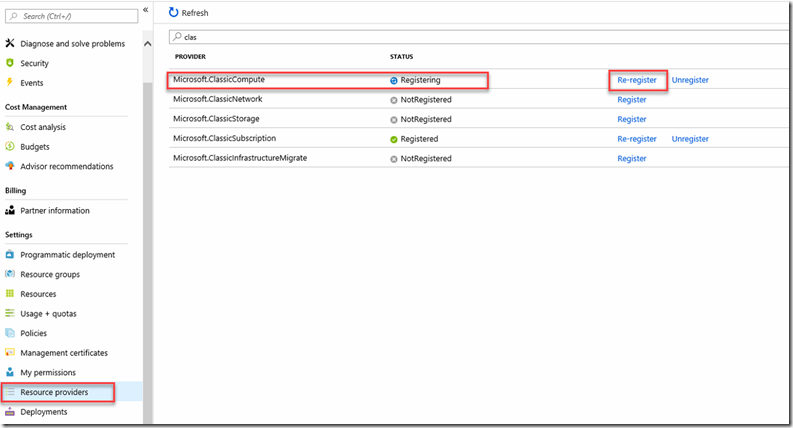Register Microsoft.ClassicStorage
This screenshot has width=793, height=428.
632,119
